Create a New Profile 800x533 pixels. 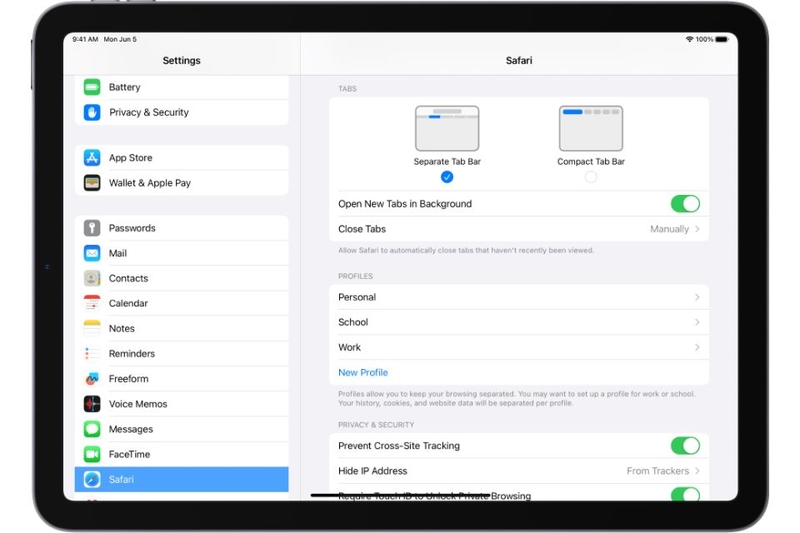[363, 372]
